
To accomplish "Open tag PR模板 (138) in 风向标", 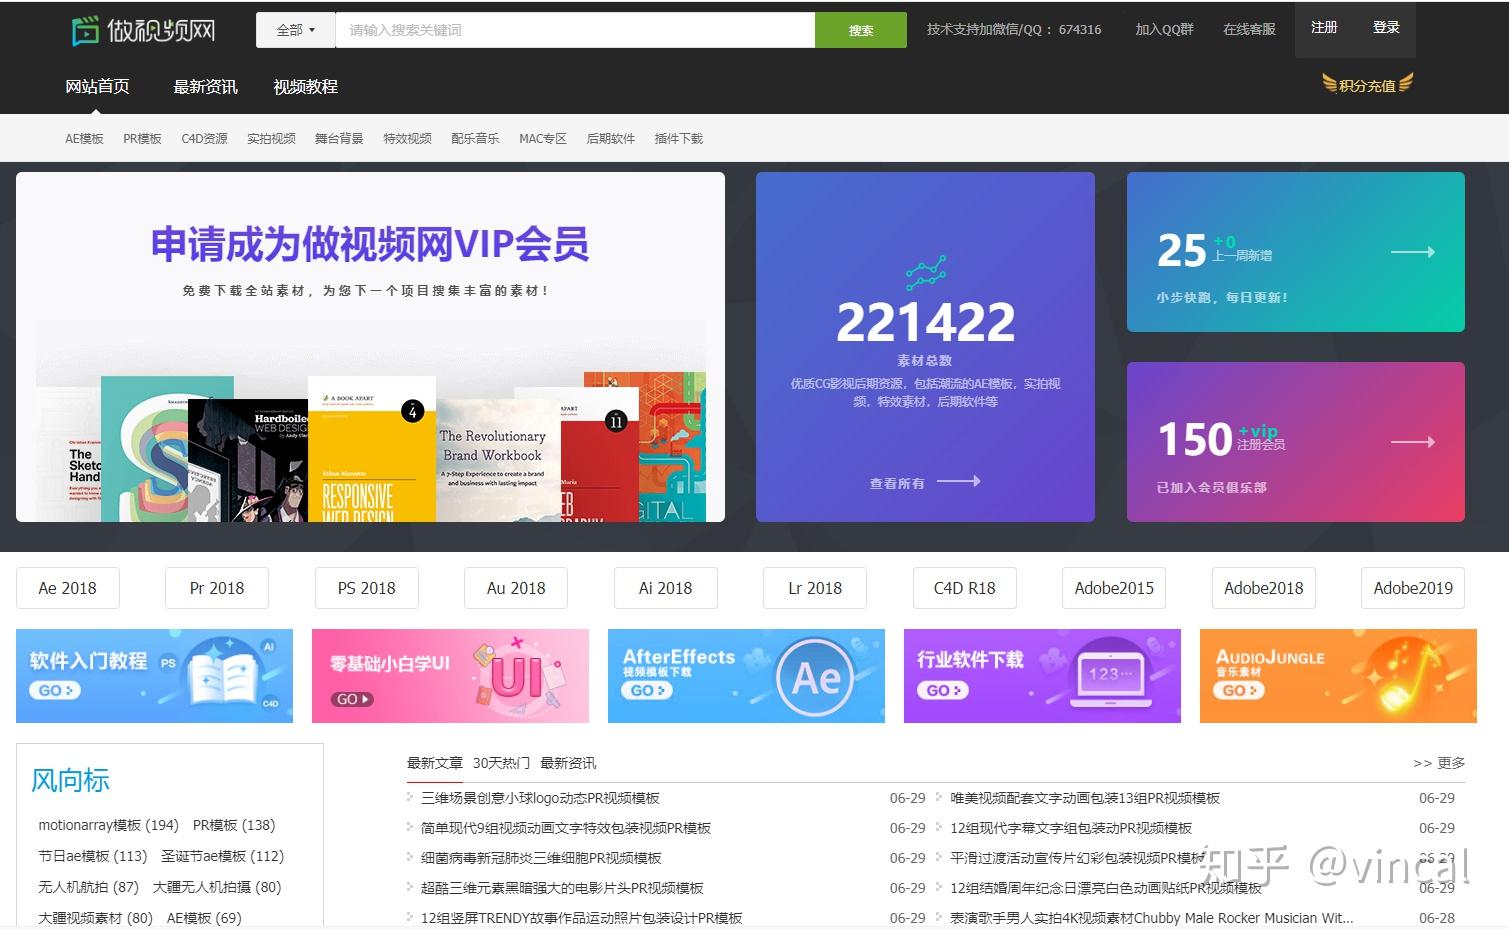I will 234,825.
